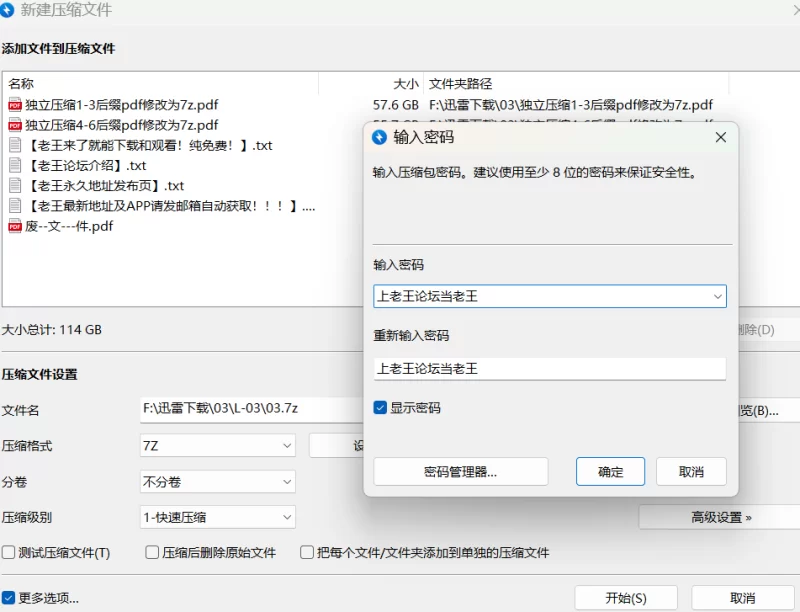The height and width of the screenshot is (612, 800).
Task: Click the app logo in the 新建压缩文件 title bar
Action: click(7, 10)
